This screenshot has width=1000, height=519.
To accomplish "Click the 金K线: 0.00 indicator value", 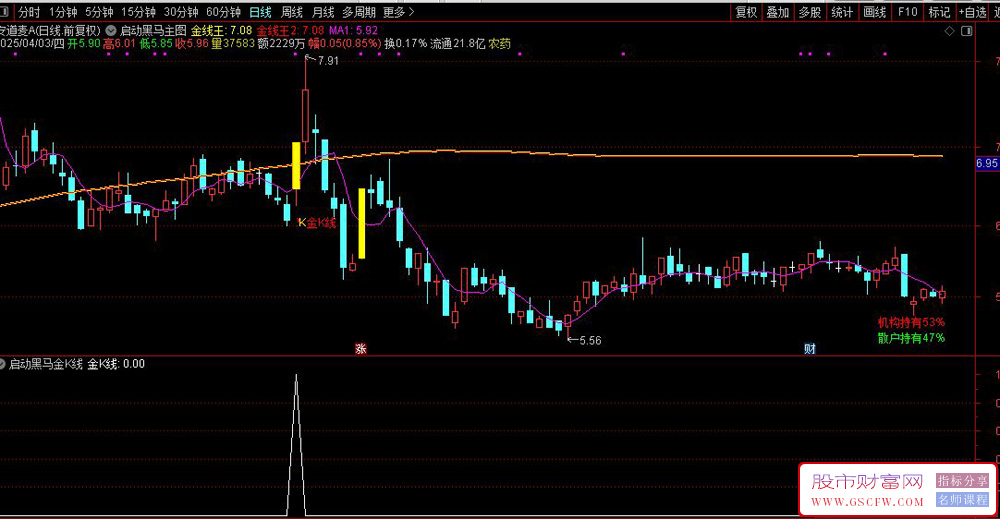I will (116, 364).
